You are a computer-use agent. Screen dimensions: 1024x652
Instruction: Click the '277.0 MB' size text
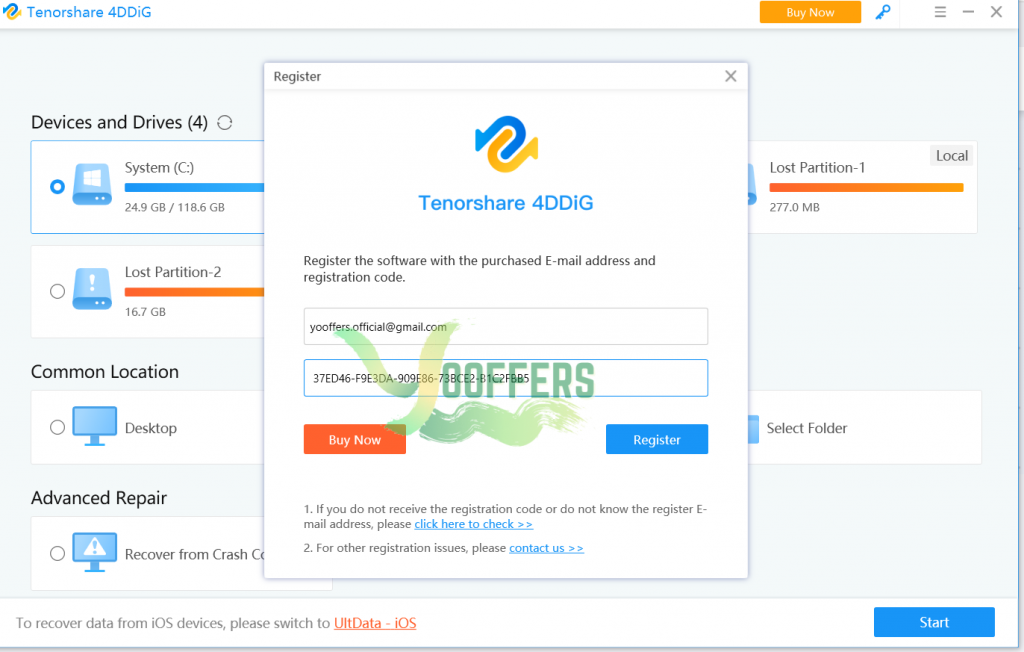coord(794,208)
